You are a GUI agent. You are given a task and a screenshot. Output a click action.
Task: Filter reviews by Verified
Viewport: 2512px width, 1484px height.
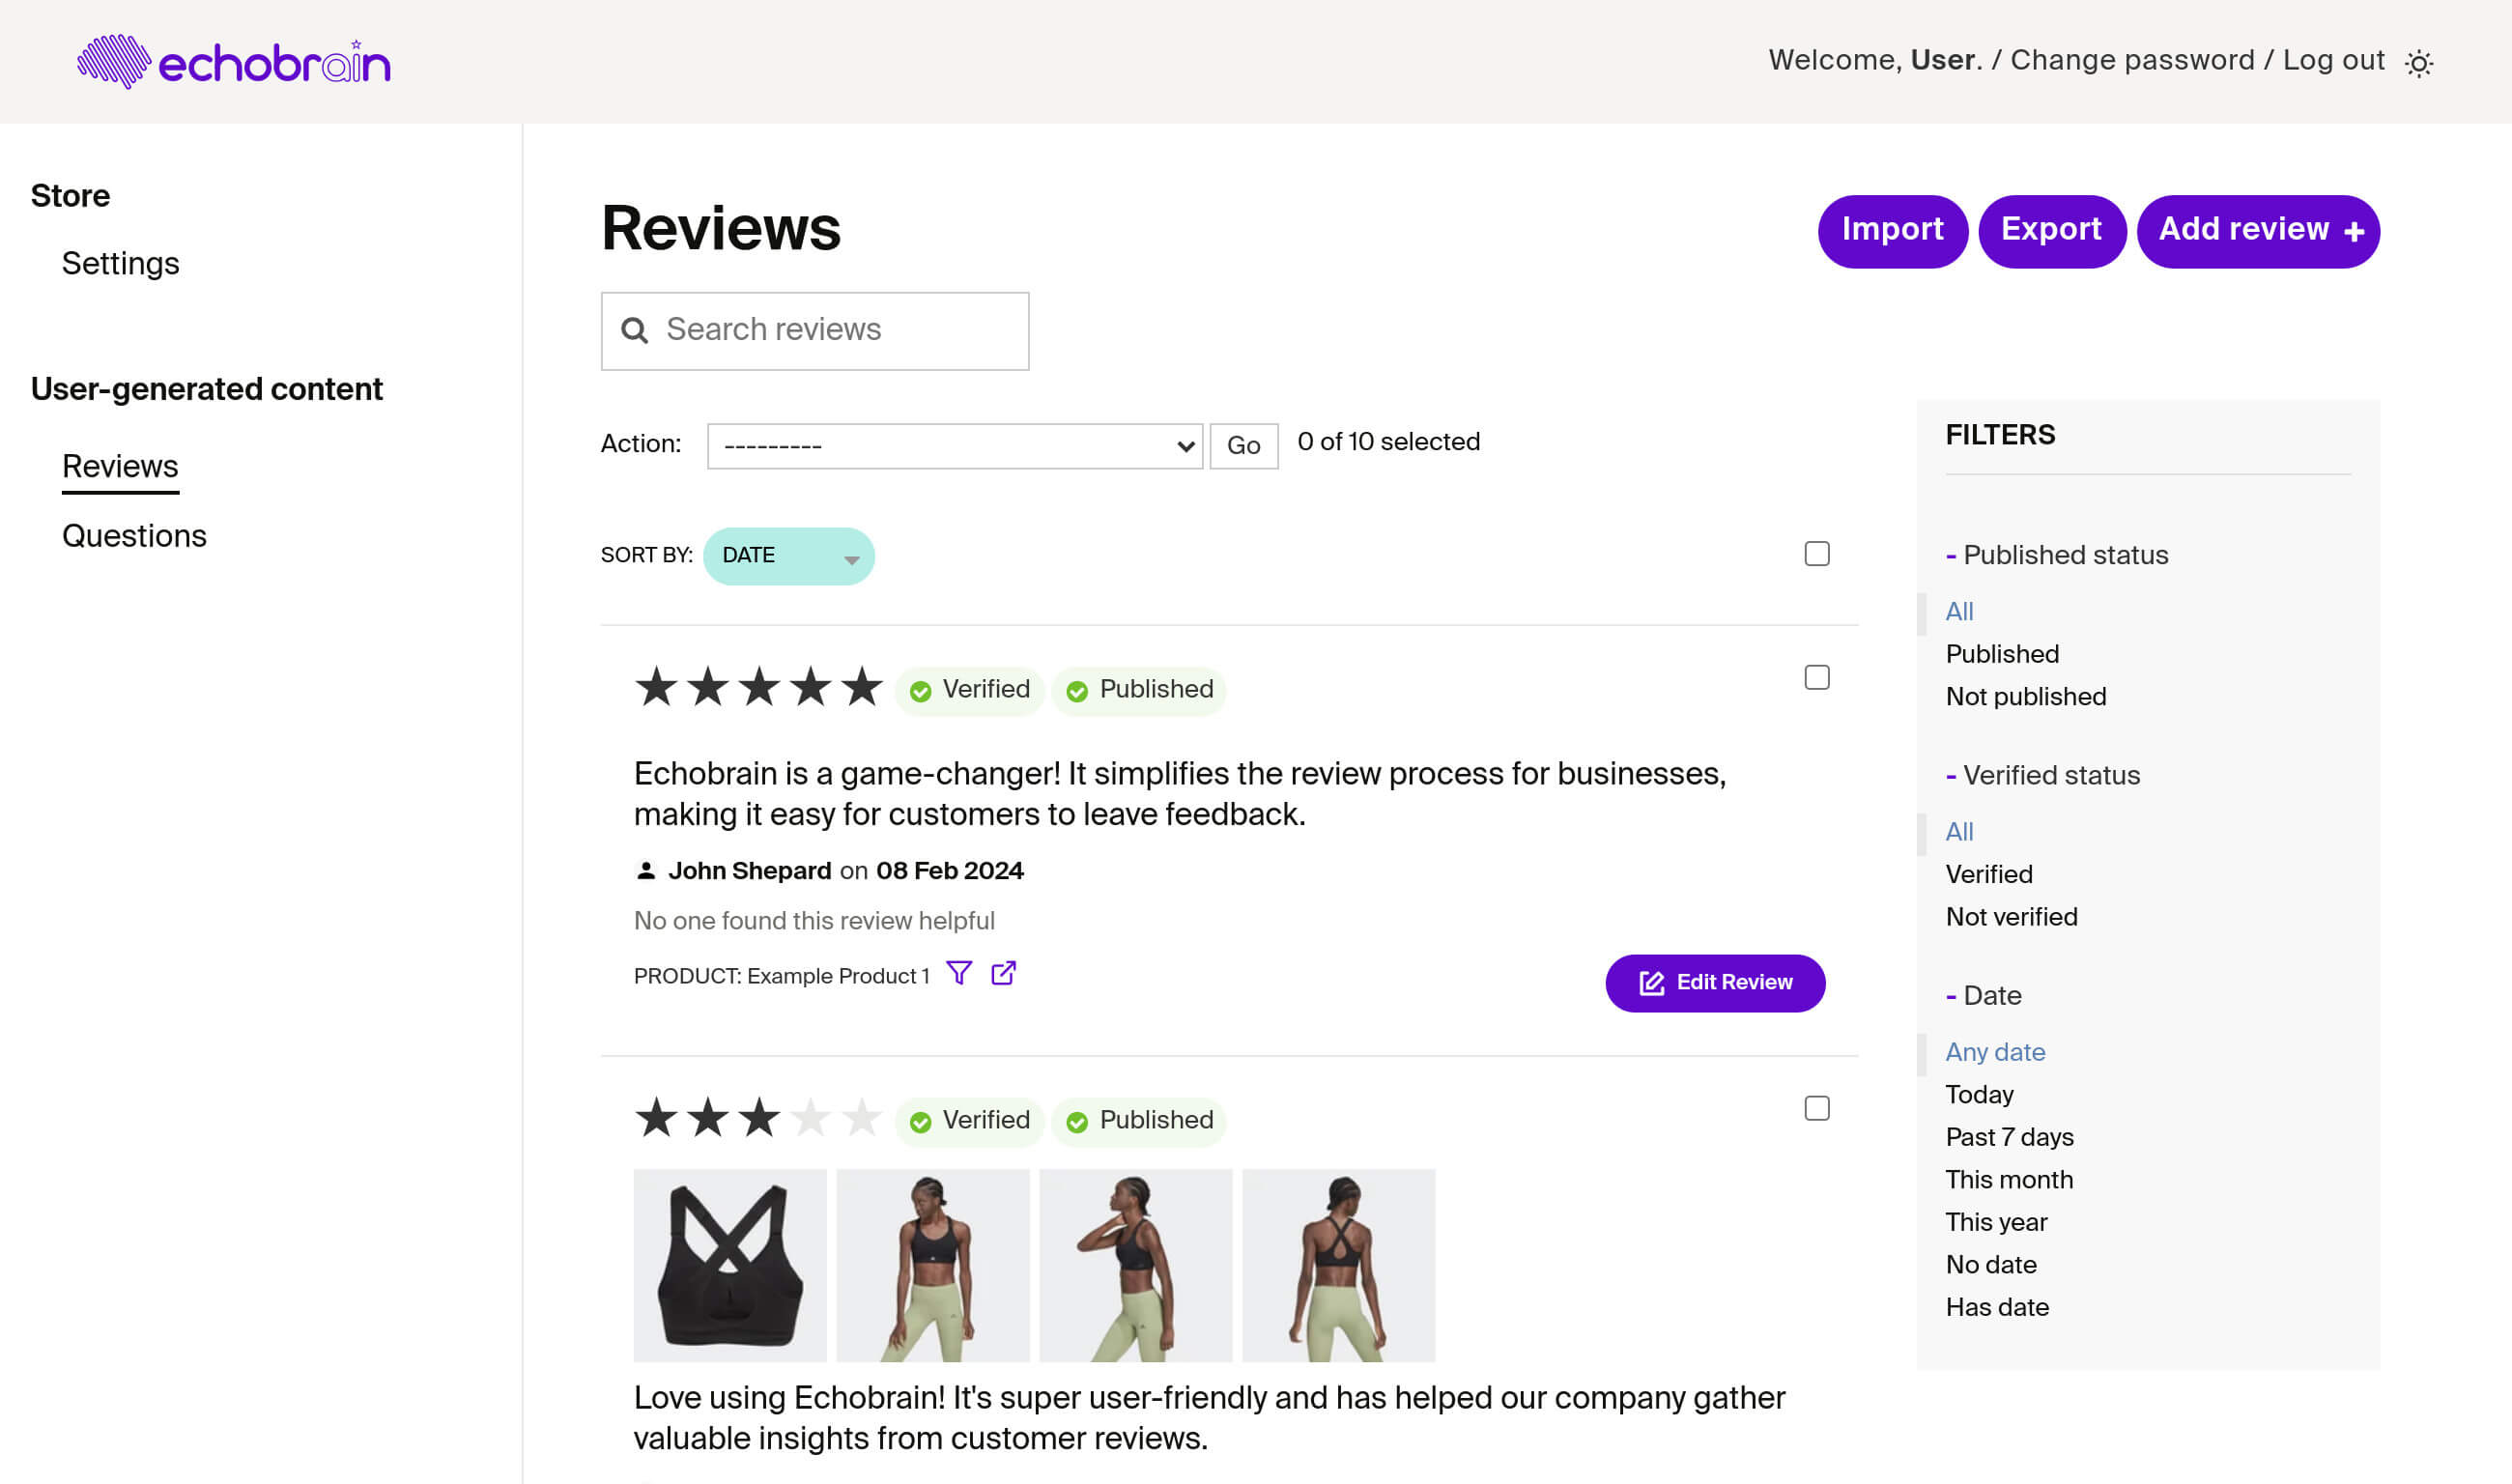1989,875
